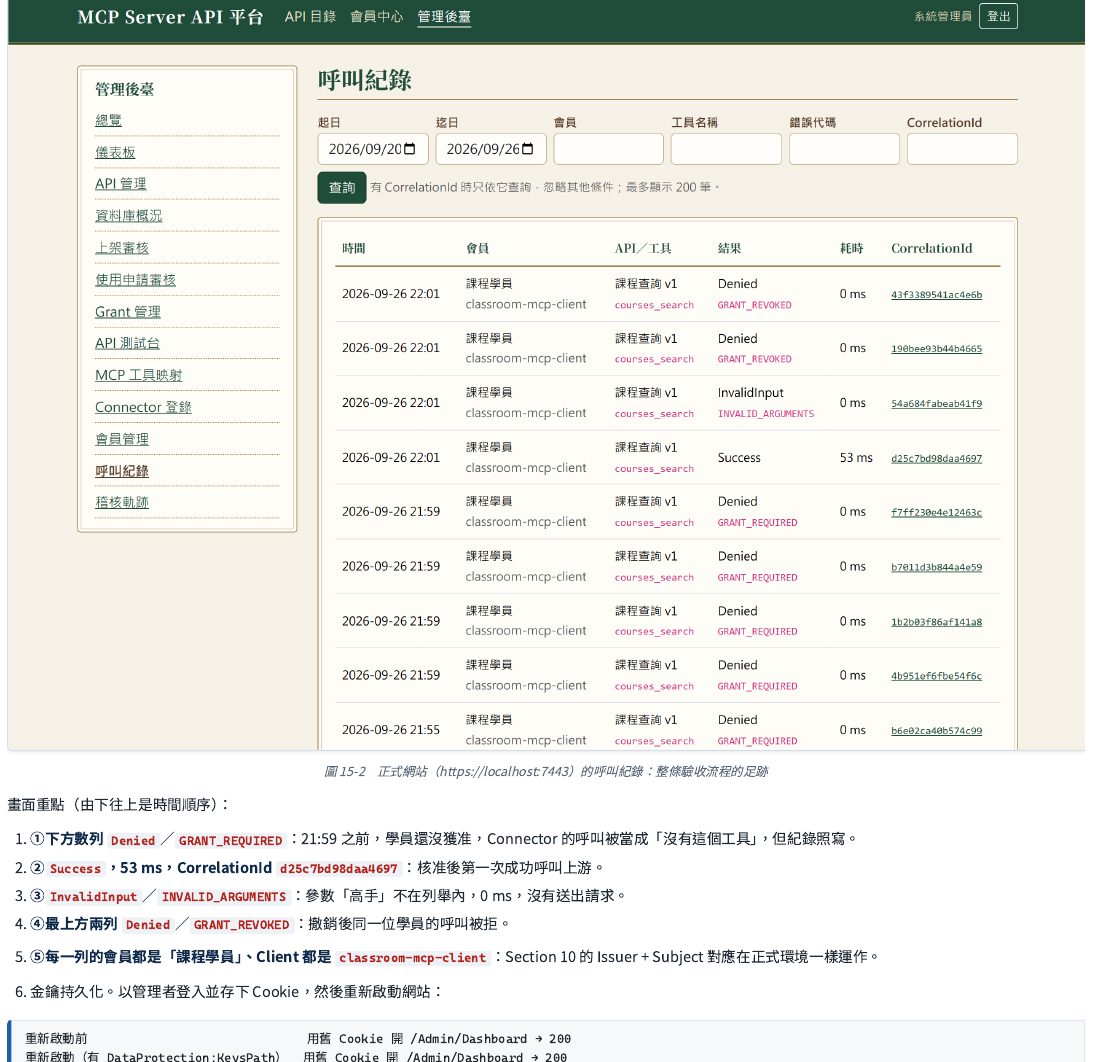Image resolution: width=1093 pixels, height=1062 pixels.
Task: Open 會員管理 in the sidebar
Action: tap(122, 440)
